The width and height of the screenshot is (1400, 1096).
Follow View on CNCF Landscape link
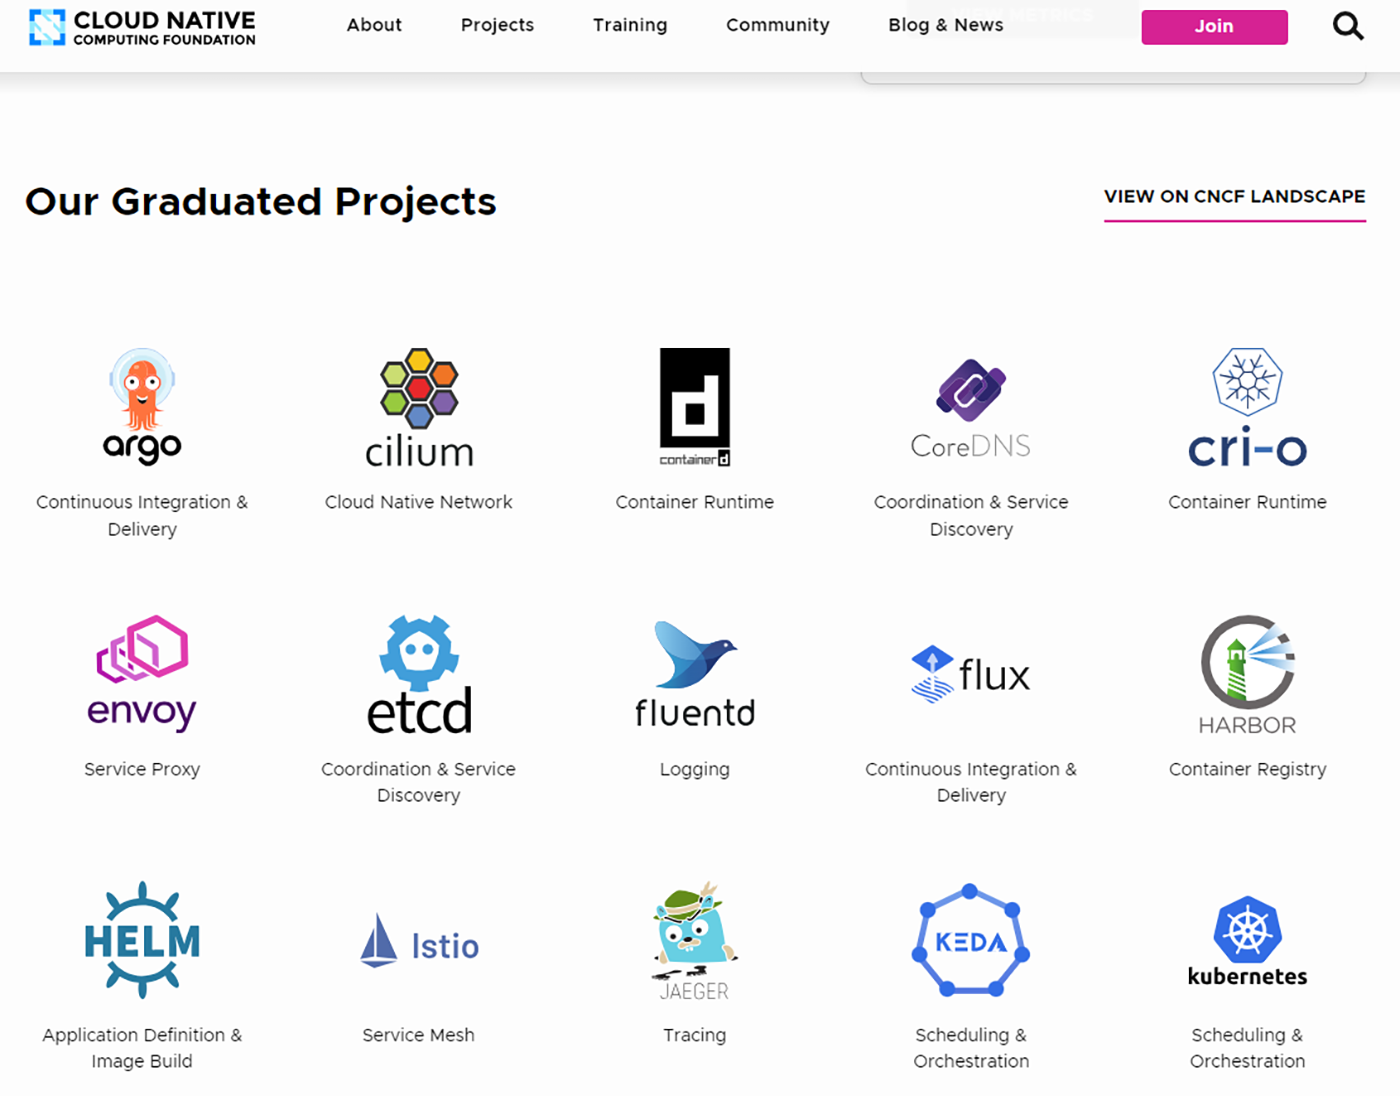1235,197
